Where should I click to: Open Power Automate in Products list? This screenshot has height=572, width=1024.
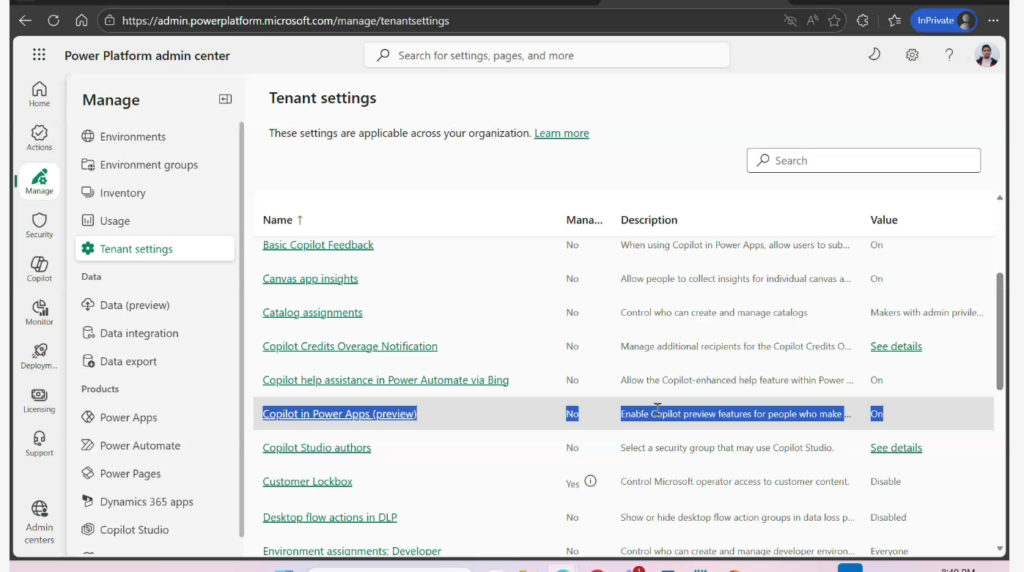tap(140, 446)
